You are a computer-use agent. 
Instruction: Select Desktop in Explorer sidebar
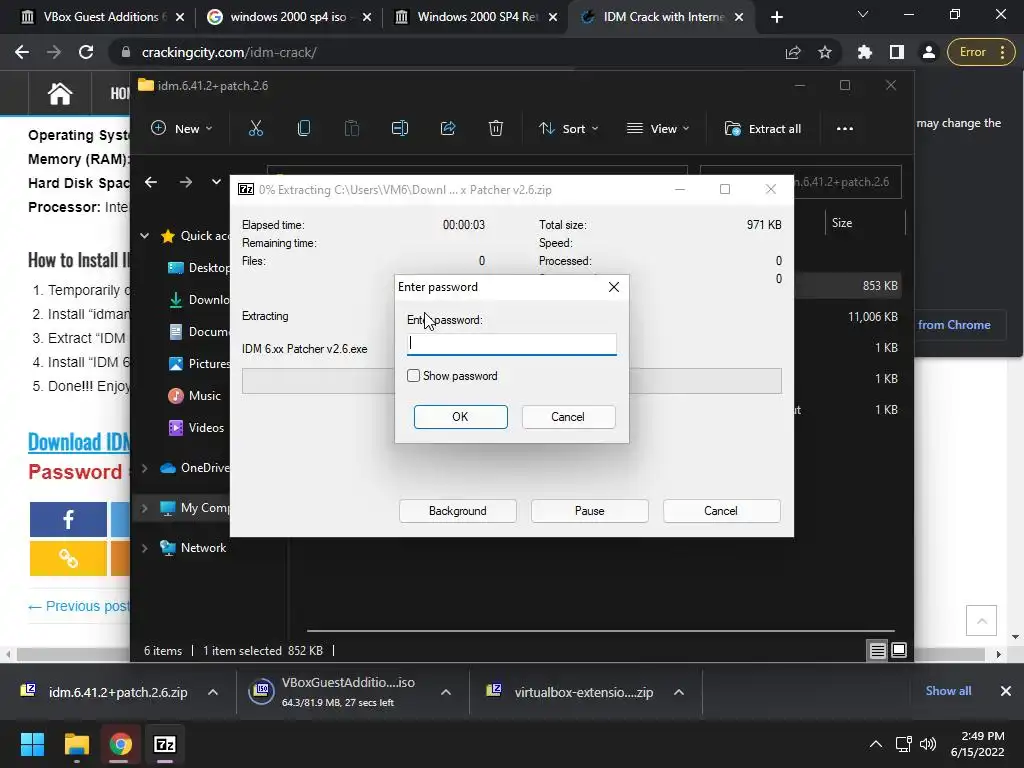[x=199, y=268]
